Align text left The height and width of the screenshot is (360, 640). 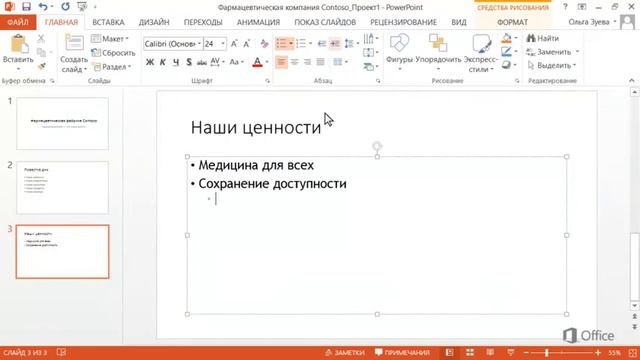(x=281, y=62)
